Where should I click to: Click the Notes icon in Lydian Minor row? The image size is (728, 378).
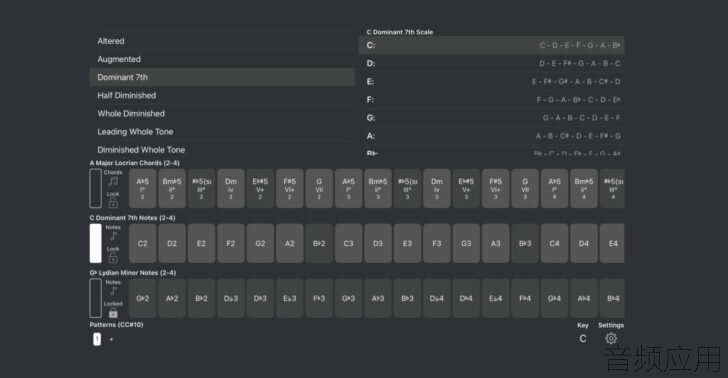point(113,291)
